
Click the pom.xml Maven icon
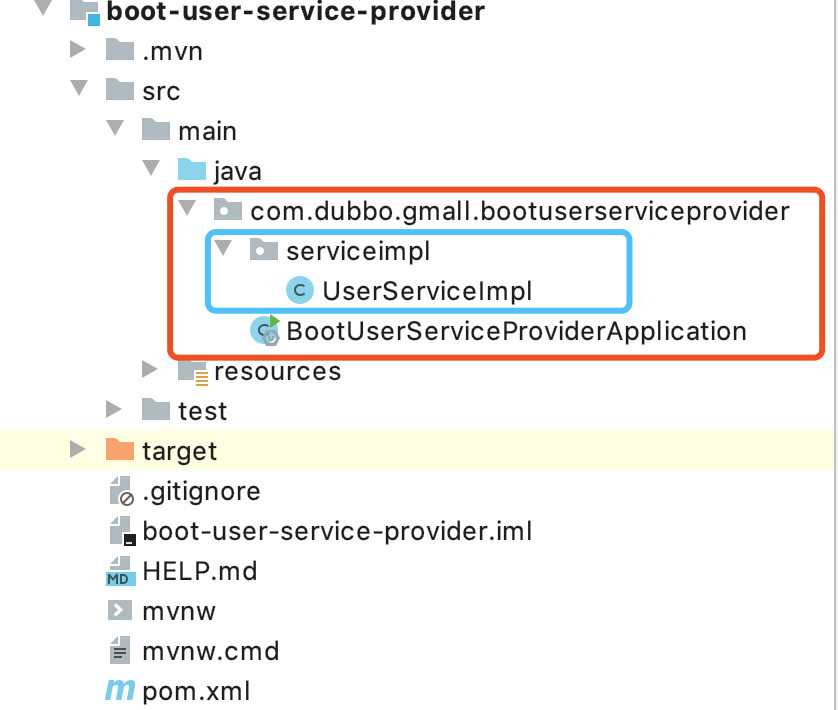pyautogui.click(x=120, y=690)
